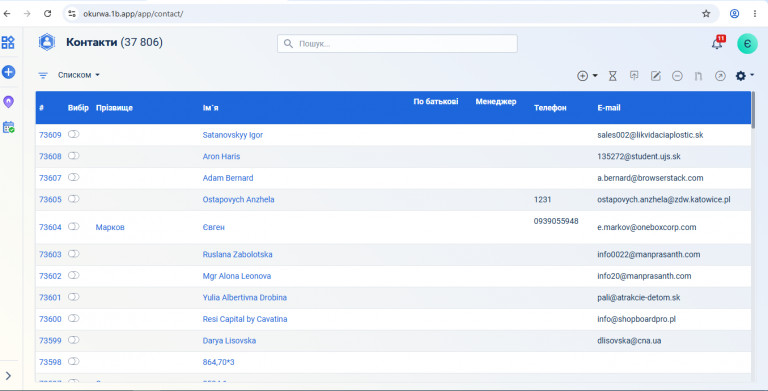768x391 pixels.
Task: Toggle selection for contact 73609
Action: click(x=73, y=134)
